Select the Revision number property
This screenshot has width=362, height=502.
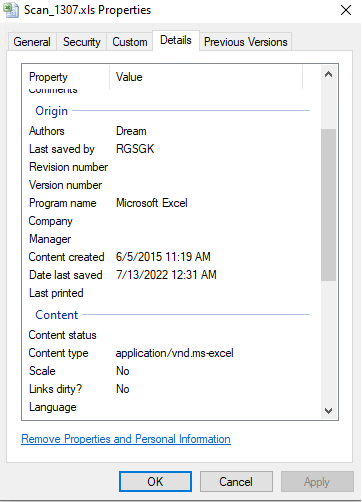pyautogui.click(x=68, y=167)
